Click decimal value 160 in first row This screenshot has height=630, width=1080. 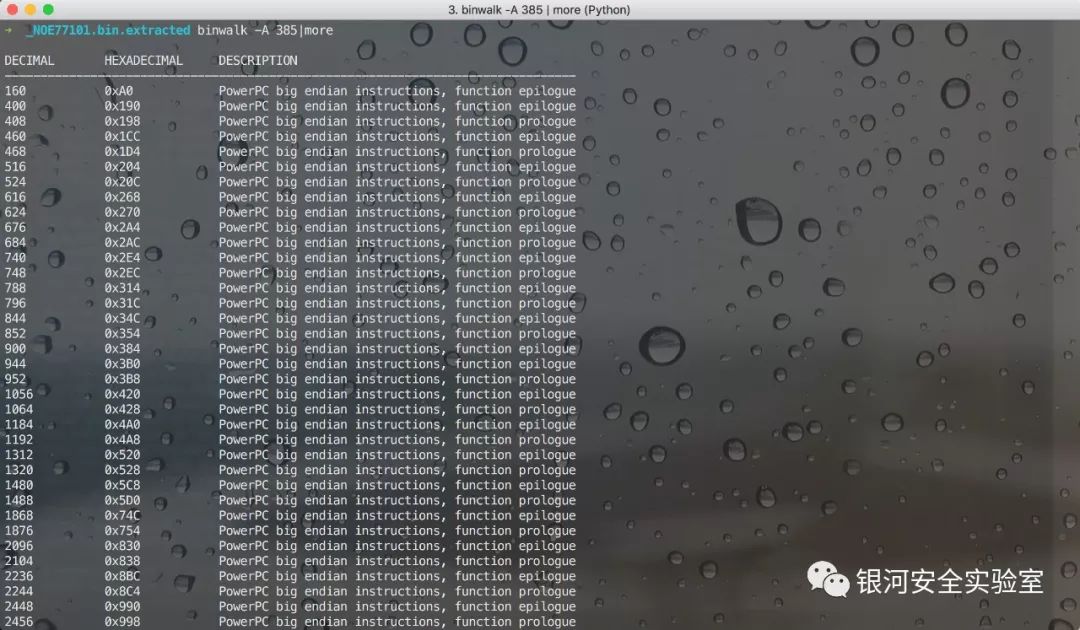click(x=15, y=91)
